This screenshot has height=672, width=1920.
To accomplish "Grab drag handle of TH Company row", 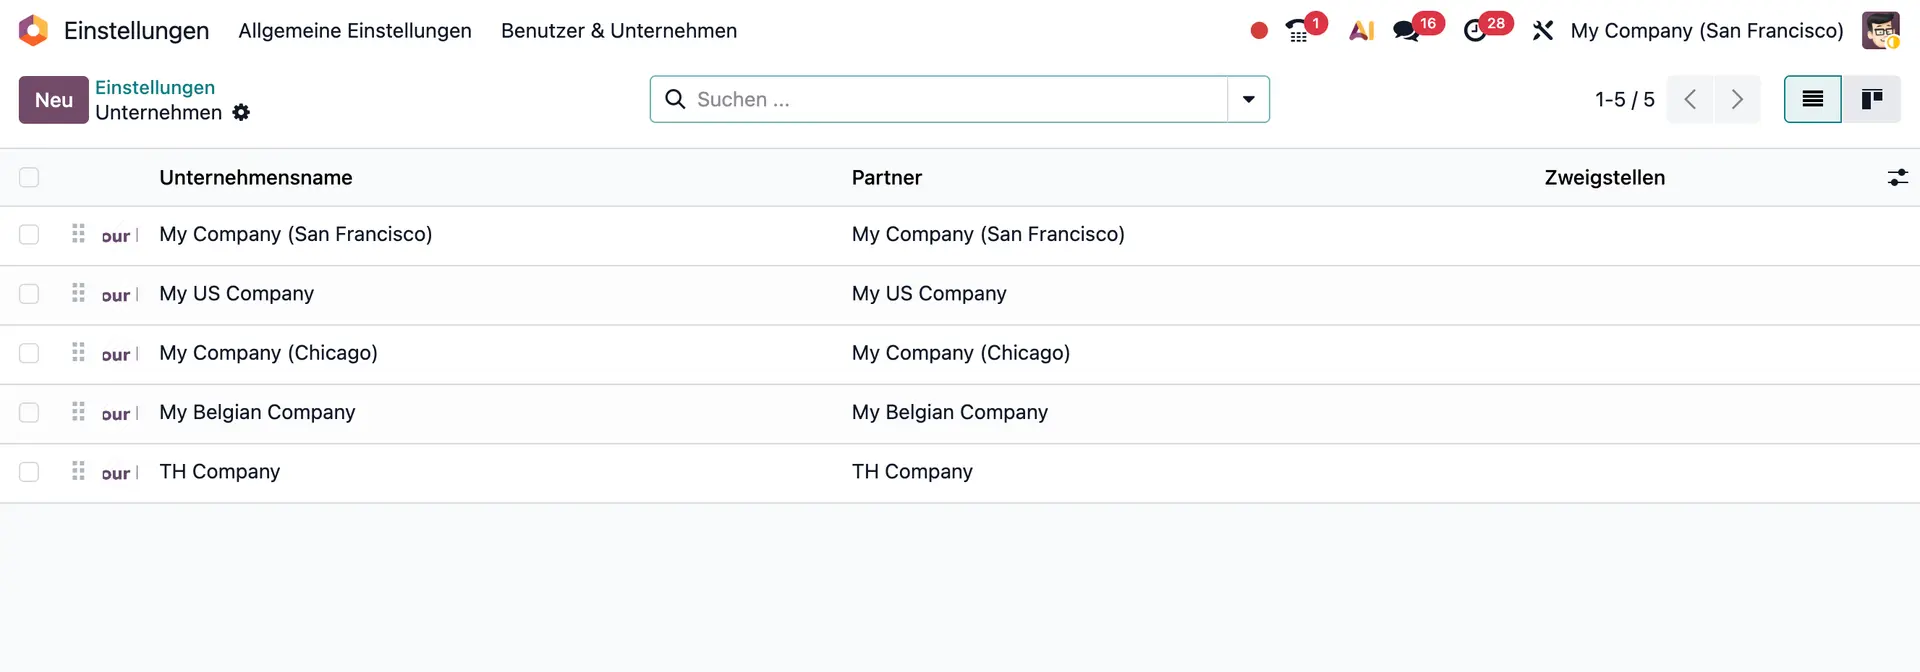I will coord(78,471).
